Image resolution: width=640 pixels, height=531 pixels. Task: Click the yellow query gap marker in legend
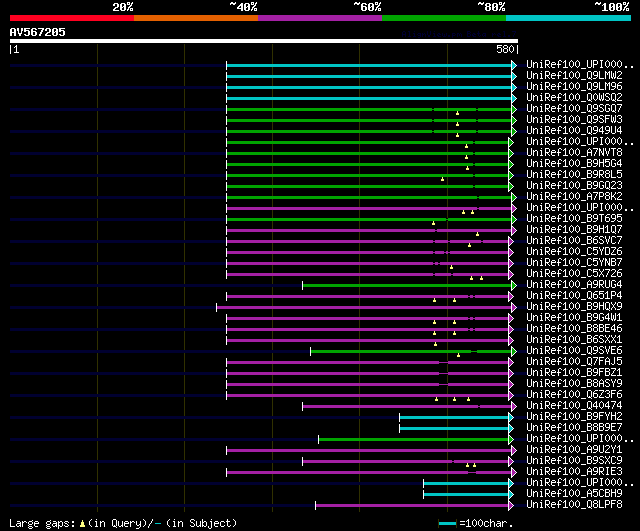tap(82, 524)
